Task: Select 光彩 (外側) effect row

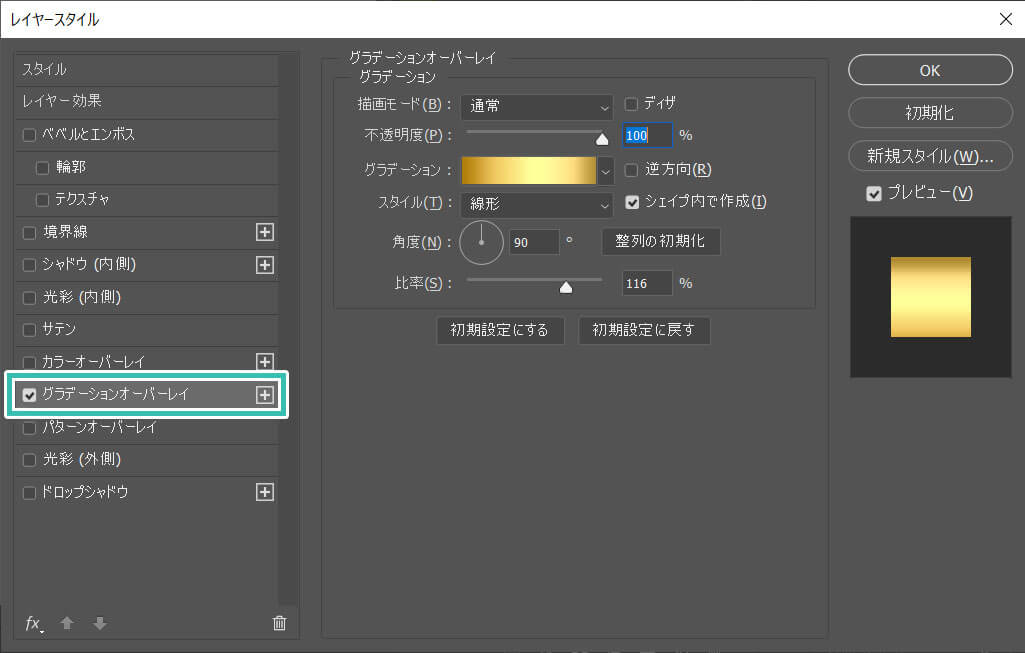Action: coord(147,460)
